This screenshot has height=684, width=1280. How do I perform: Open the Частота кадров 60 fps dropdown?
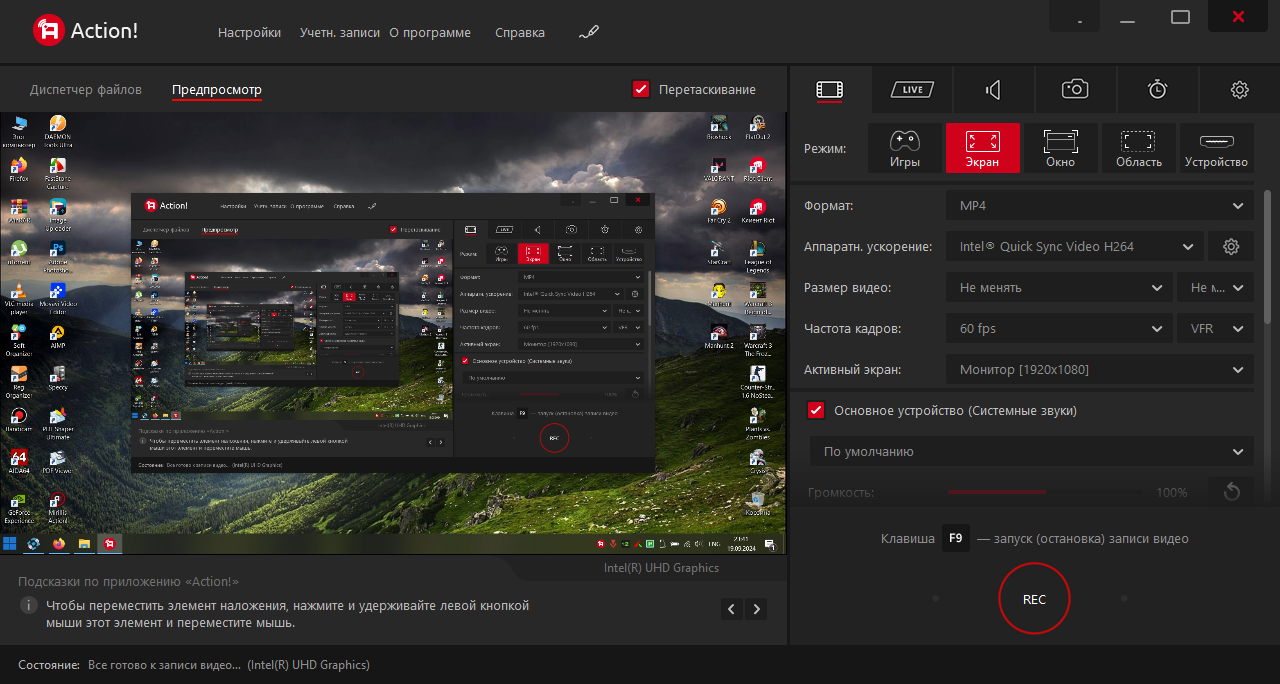1059,328
